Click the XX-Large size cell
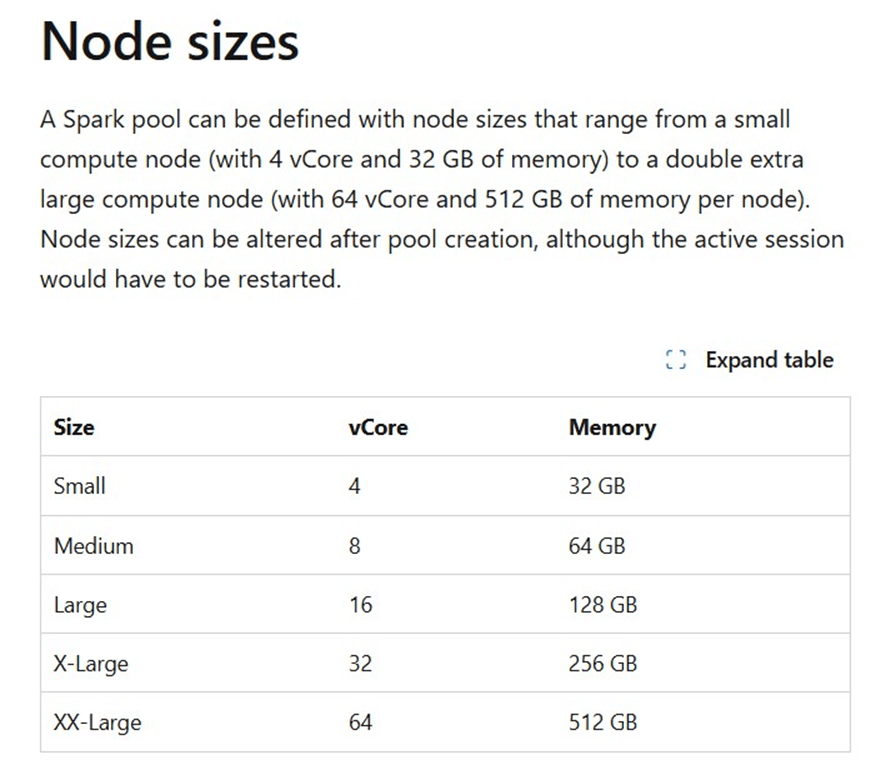Screen dimensions: 896x765 click(97, 722)
